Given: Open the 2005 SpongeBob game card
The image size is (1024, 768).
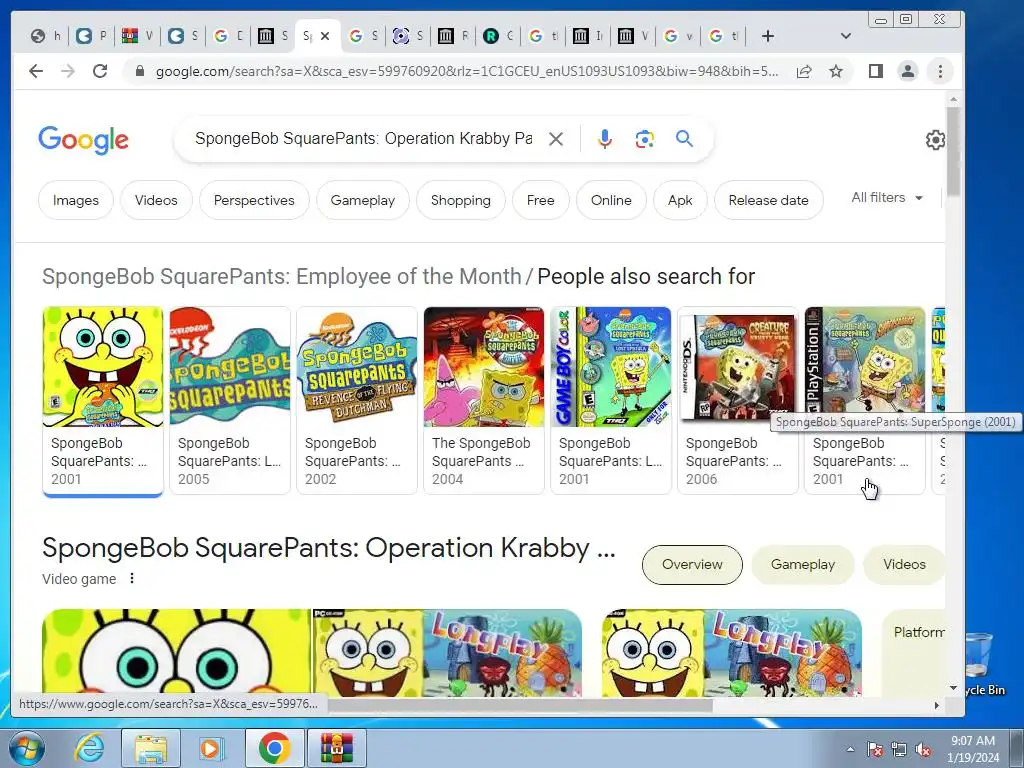Looking at the screenshot, I should (230, 401).
